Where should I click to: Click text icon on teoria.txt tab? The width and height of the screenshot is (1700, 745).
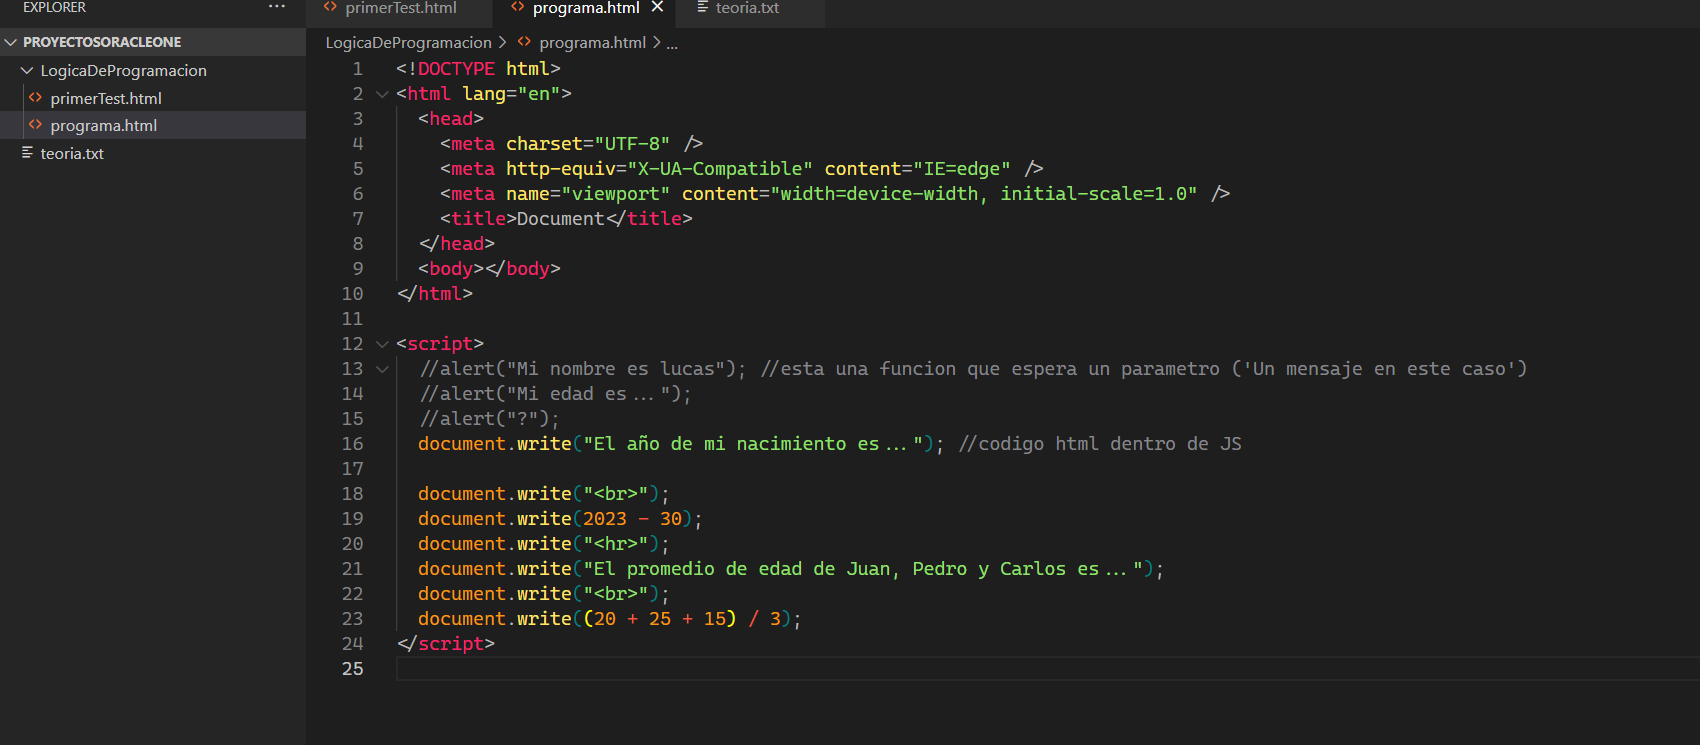coord(703,7)
